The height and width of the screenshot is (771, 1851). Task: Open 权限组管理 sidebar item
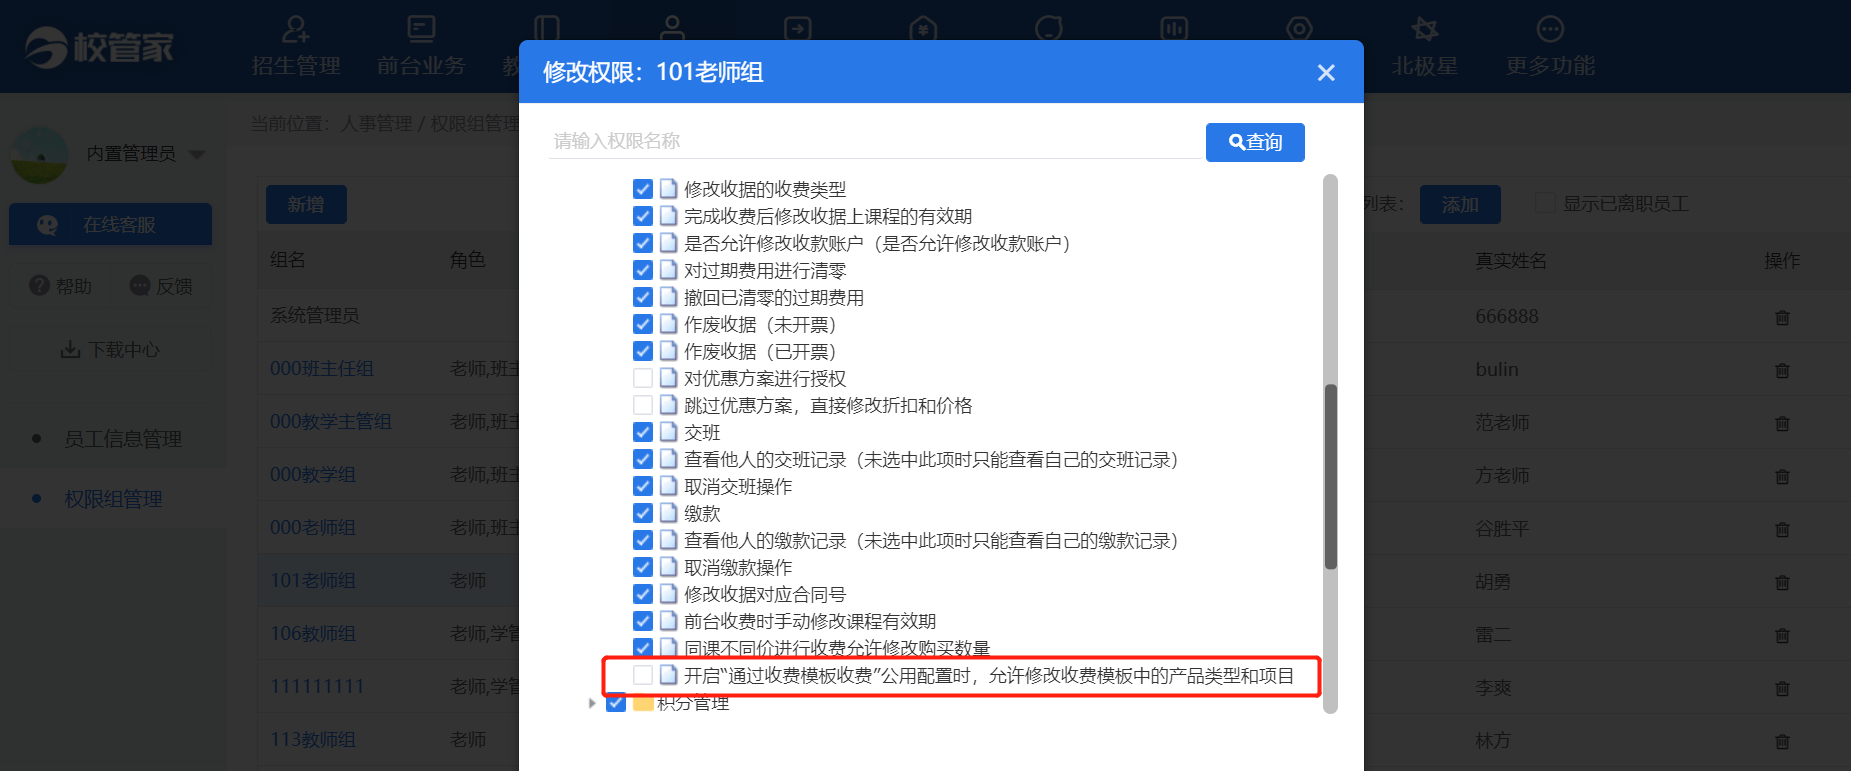(x=113, y=499)
